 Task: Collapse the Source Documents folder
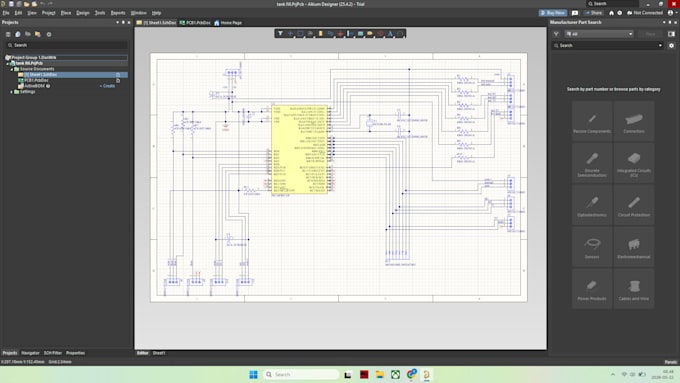pos(12,69)
